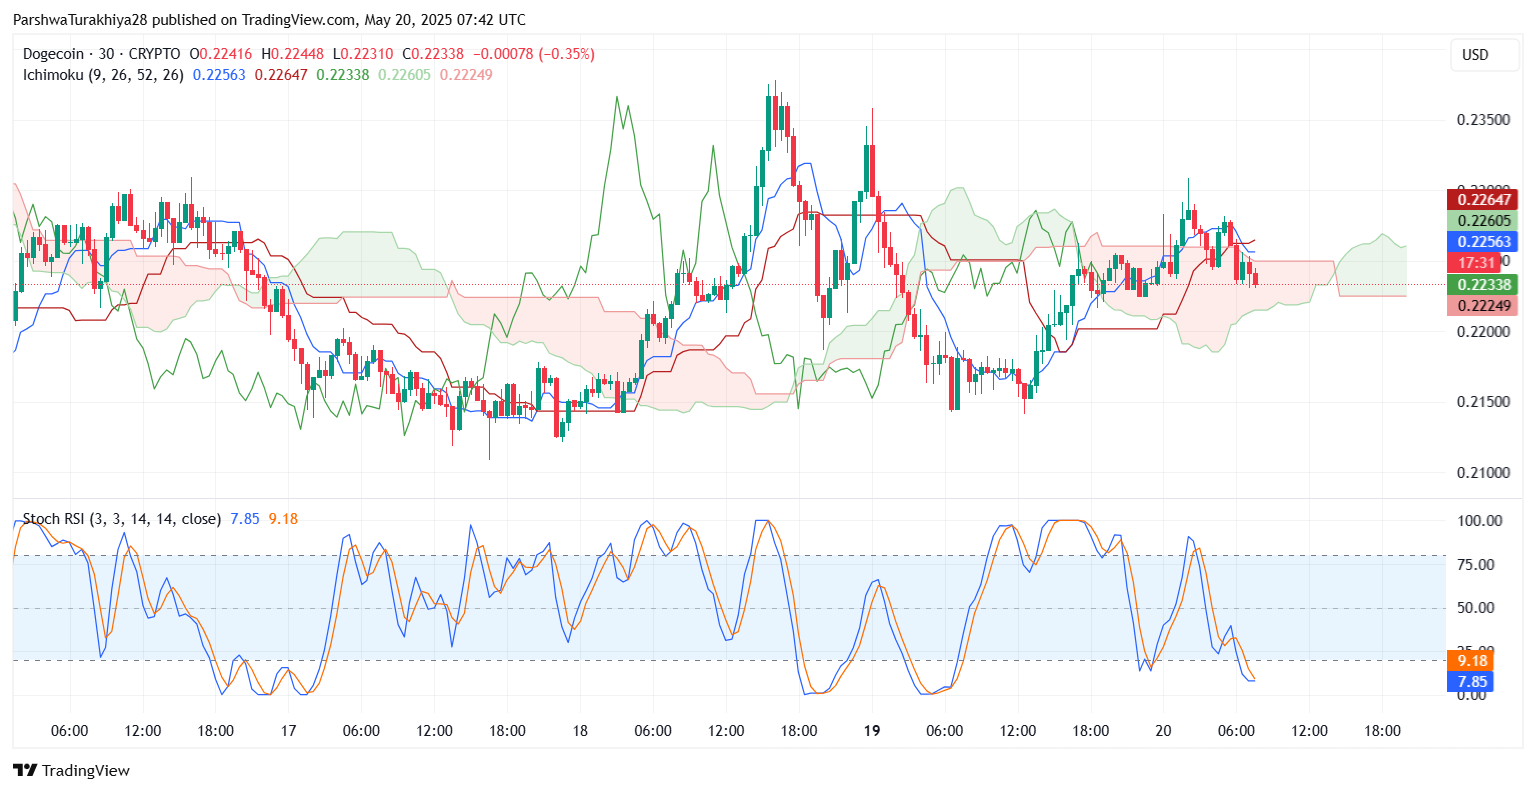Click the bold 19 date on time axis
The image size is (1536, 792).
(872, 731)
